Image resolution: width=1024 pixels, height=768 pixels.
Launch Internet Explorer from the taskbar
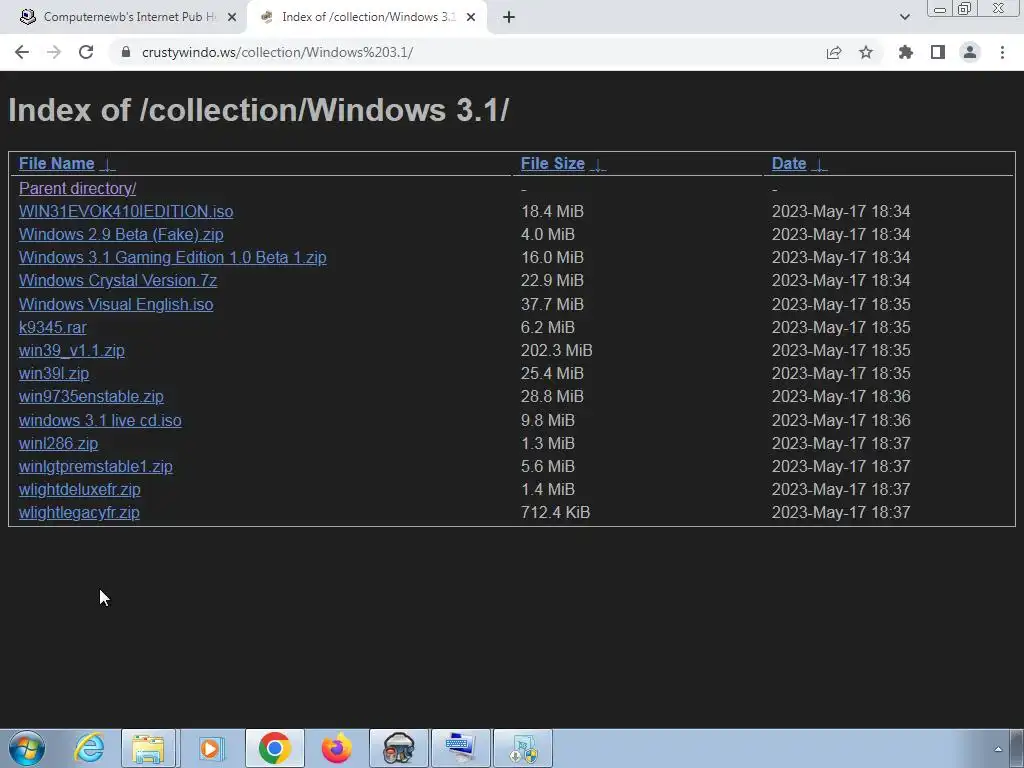point(88,748)
